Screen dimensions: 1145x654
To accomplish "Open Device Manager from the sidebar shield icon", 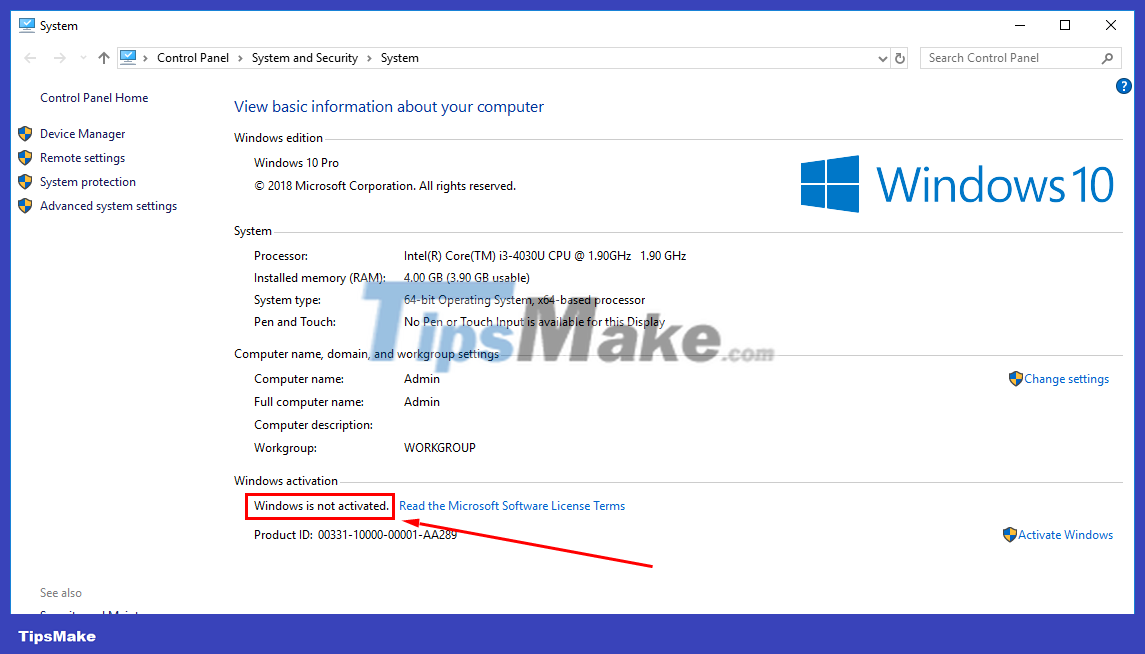I will (25, 133).
